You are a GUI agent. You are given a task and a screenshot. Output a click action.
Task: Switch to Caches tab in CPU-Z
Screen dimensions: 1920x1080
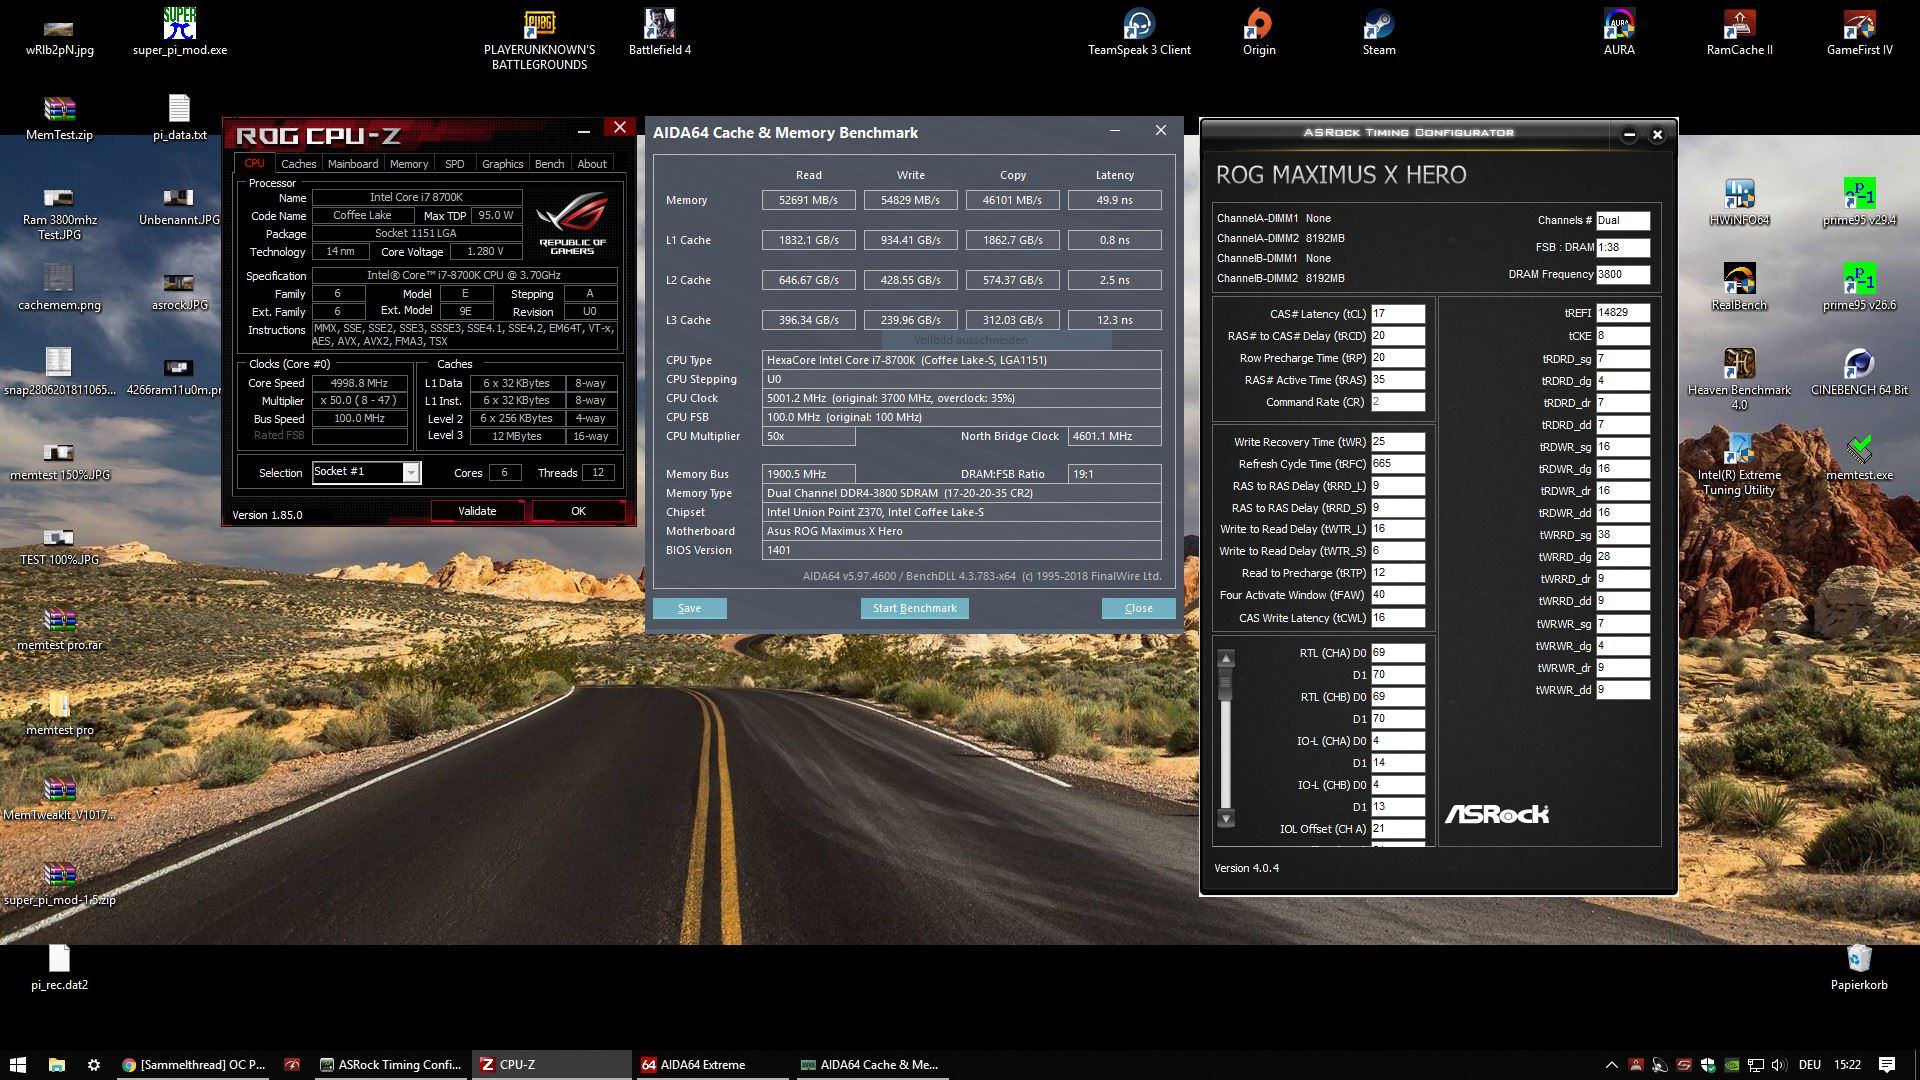click(298, 164)
